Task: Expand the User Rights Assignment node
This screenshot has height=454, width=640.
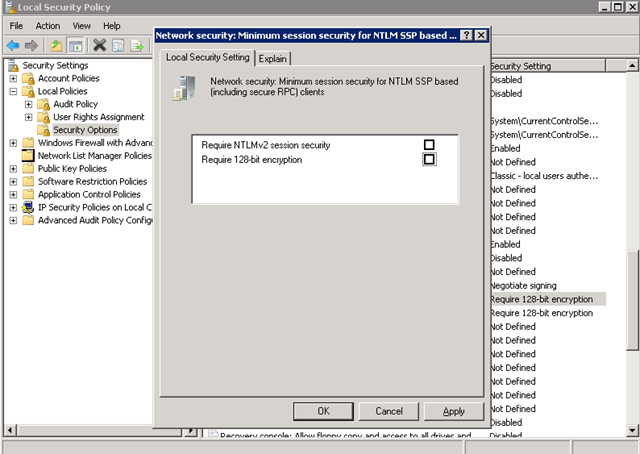Action: (28, 117)
